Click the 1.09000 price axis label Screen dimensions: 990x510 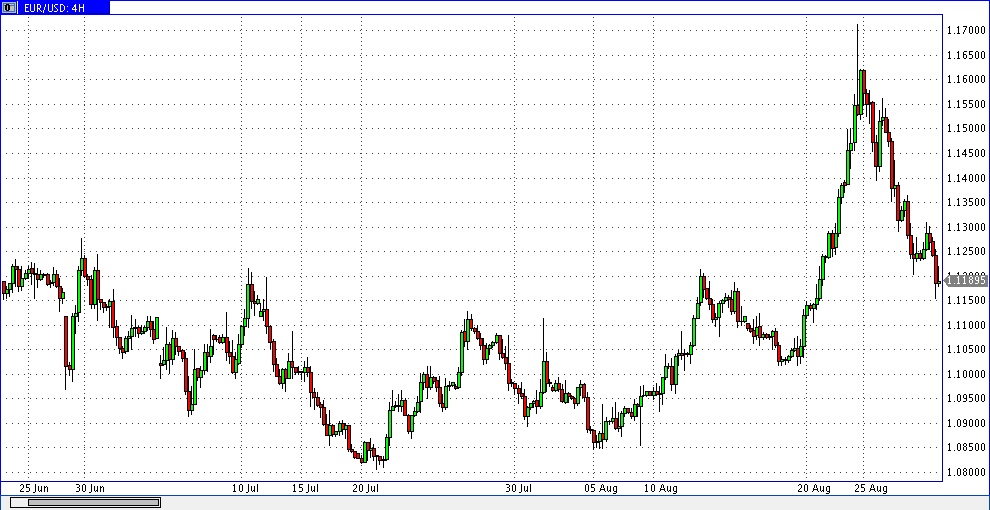(x=966, y=424)
